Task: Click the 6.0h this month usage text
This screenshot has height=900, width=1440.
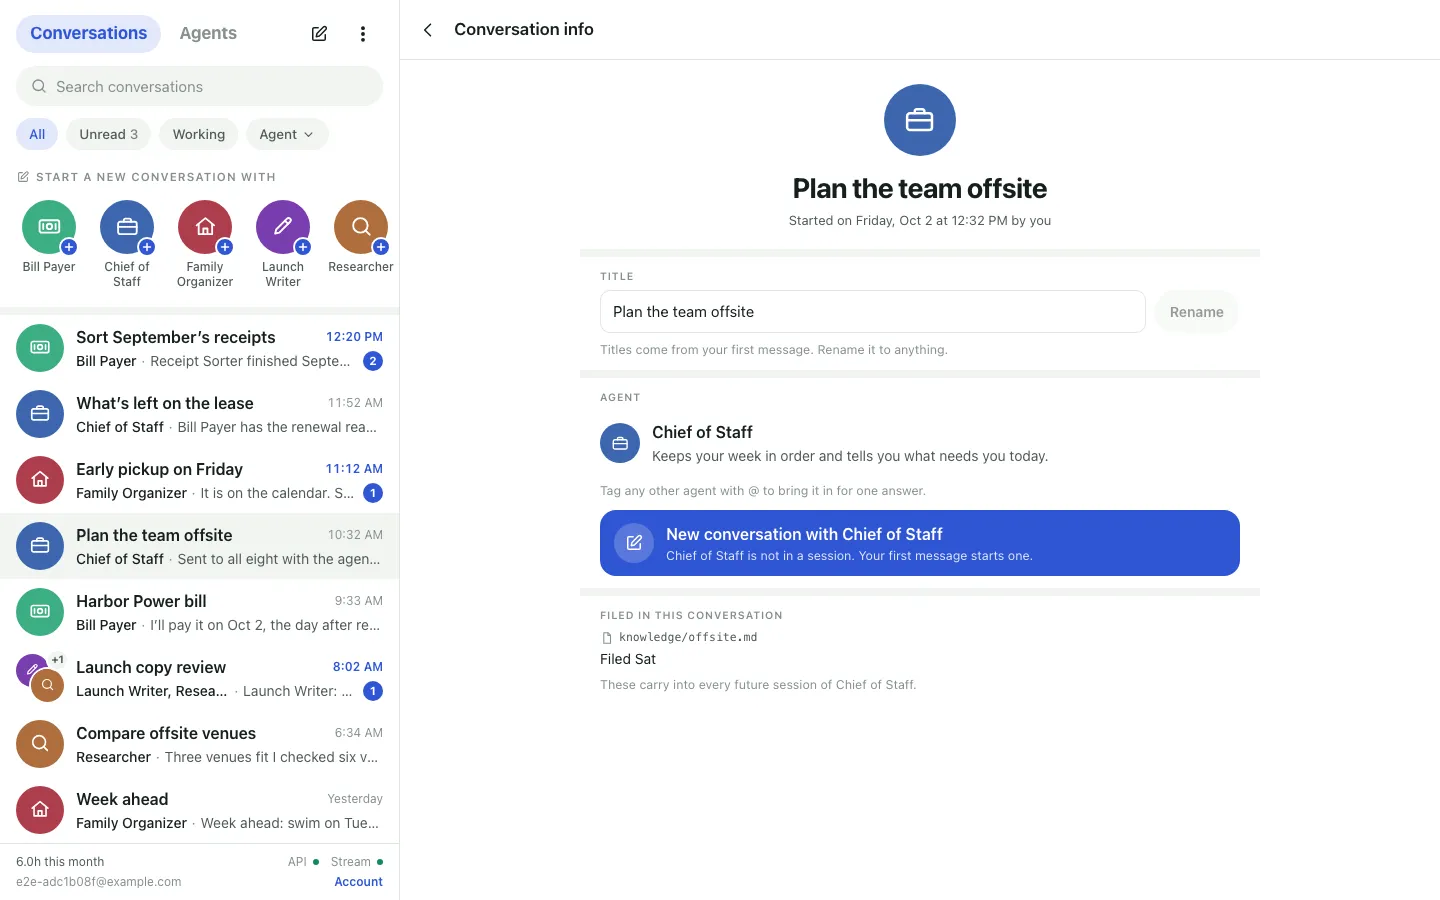Action: tap(60, 862)
